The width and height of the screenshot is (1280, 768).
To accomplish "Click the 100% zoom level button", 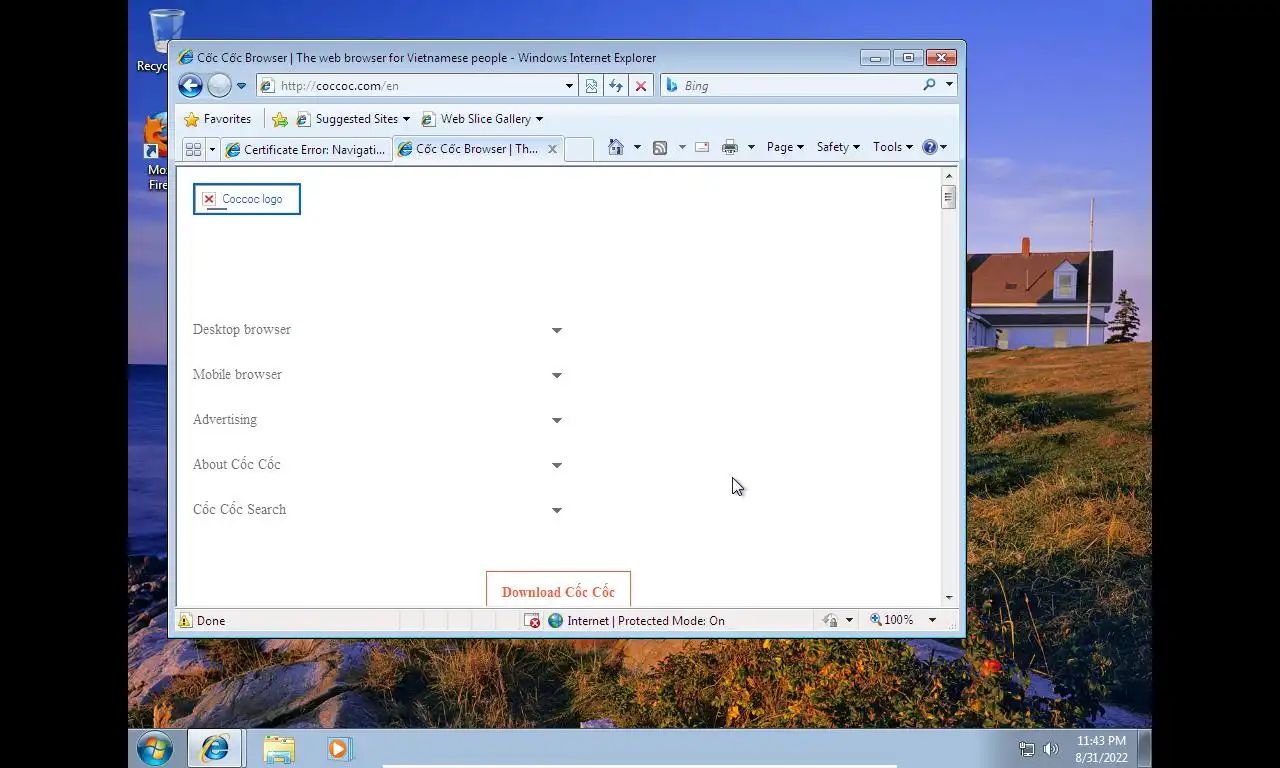I will pyautogui.click(x=892, y=620).
